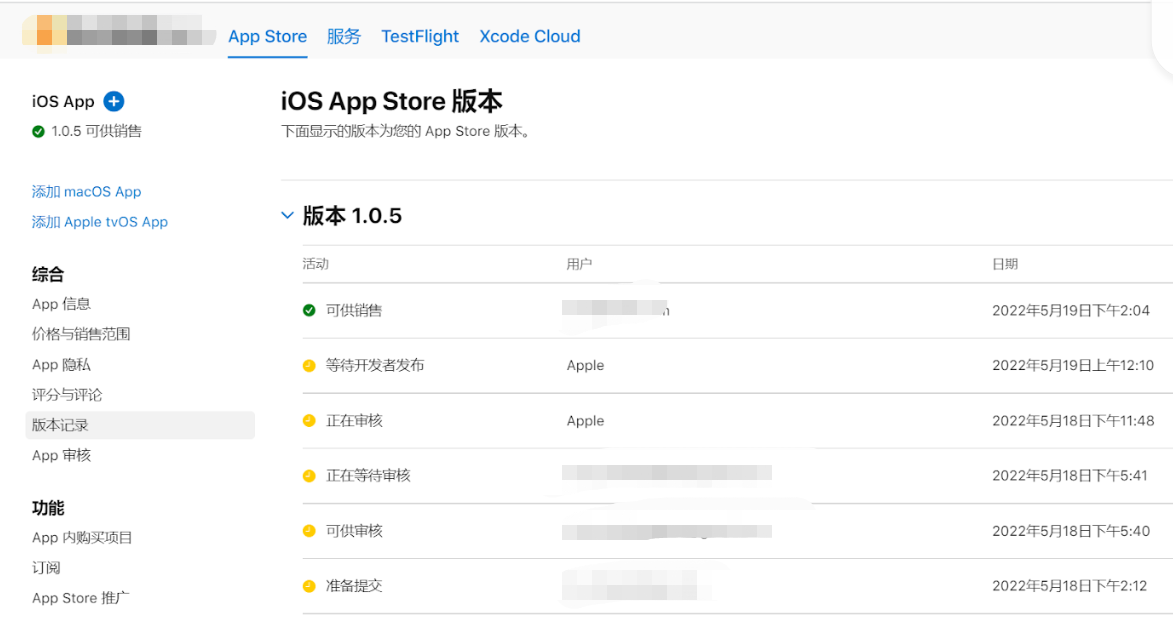The image size is (1173, 617).
Task: Click green check icon next to 1.0.5 可供销售
Action: 38,132
